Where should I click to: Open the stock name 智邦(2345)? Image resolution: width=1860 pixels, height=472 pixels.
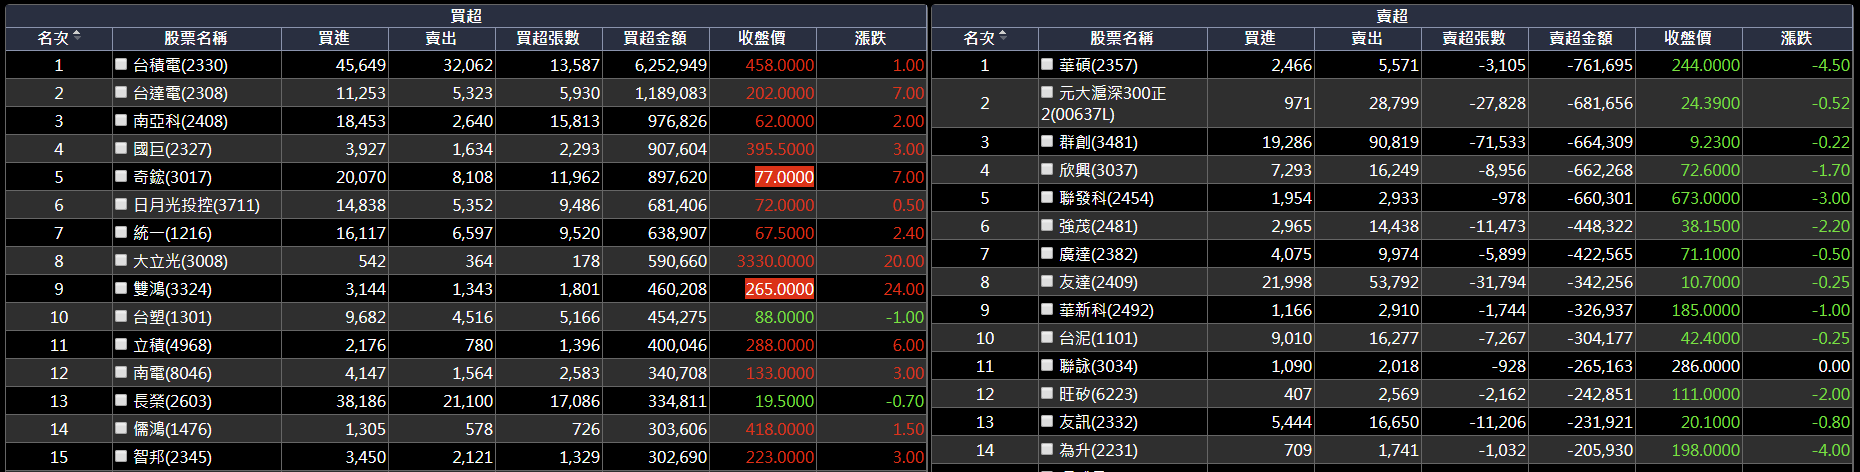pyautogui.click(x=172, y=457)
